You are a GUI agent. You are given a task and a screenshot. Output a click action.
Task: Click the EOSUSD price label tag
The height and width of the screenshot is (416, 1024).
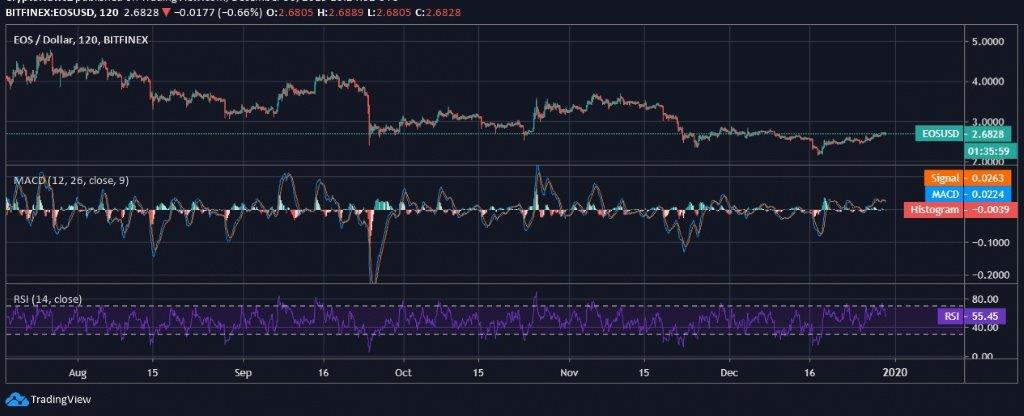pos(939,134)
